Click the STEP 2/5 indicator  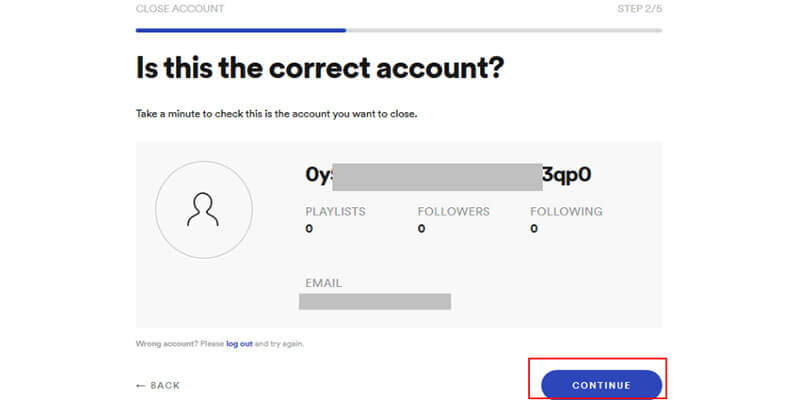pyautogui.click(x=640, y=9)
